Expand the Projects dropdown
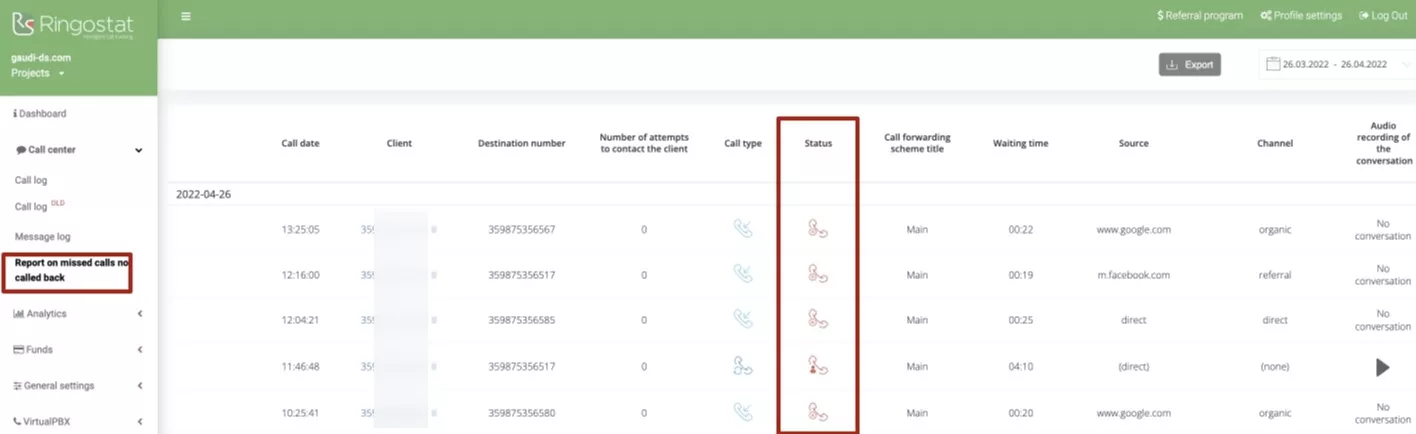 point(38,73)
